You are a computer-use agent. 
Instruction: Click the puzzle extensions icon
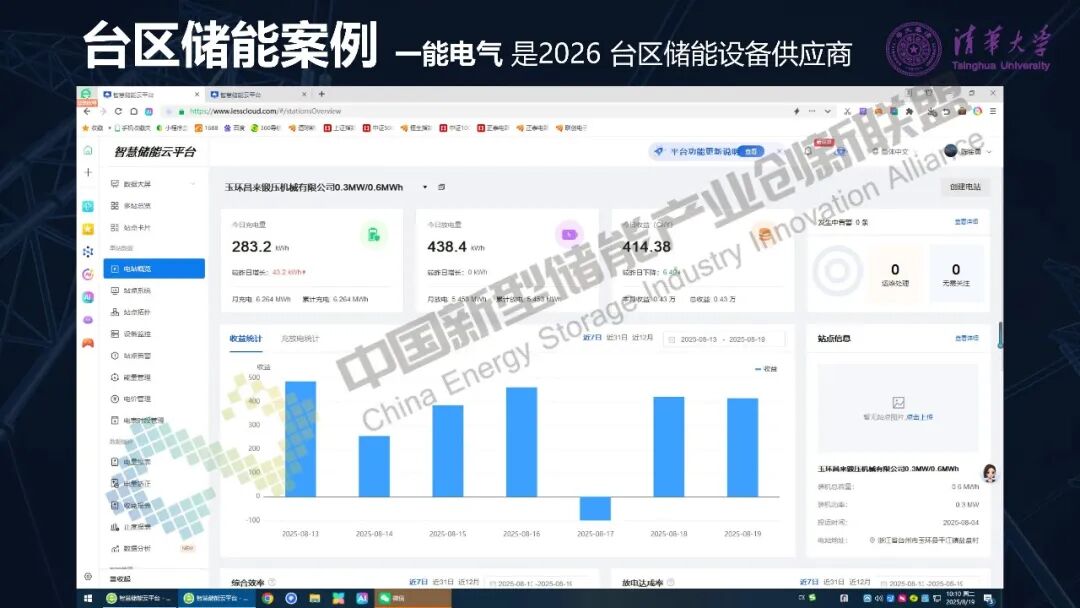[x=909, y=111]
